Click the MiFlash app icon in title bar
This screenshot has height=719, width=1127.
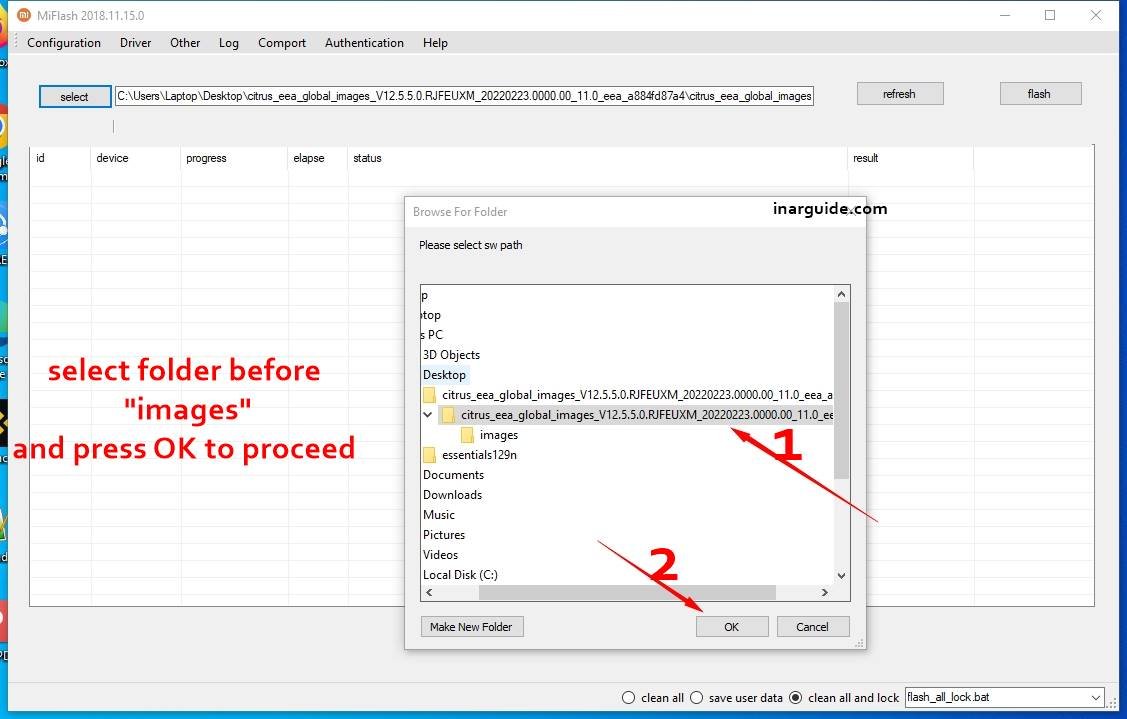[24, 15]
